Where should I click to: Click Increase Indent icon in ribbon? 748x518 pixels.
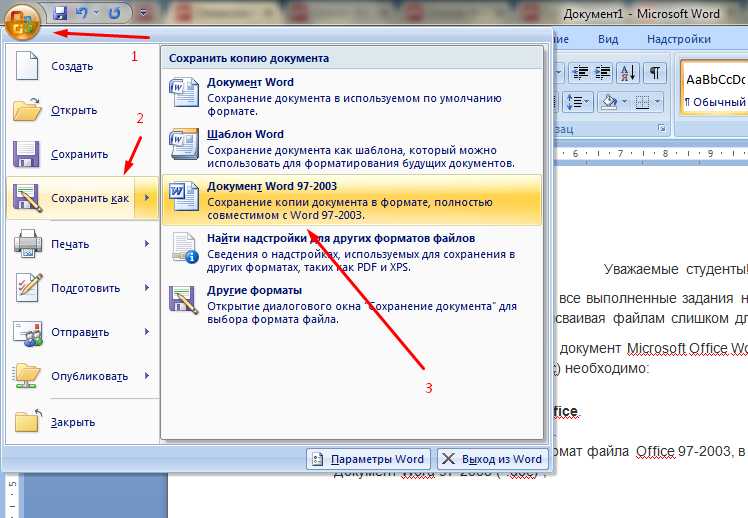[603, 73]
